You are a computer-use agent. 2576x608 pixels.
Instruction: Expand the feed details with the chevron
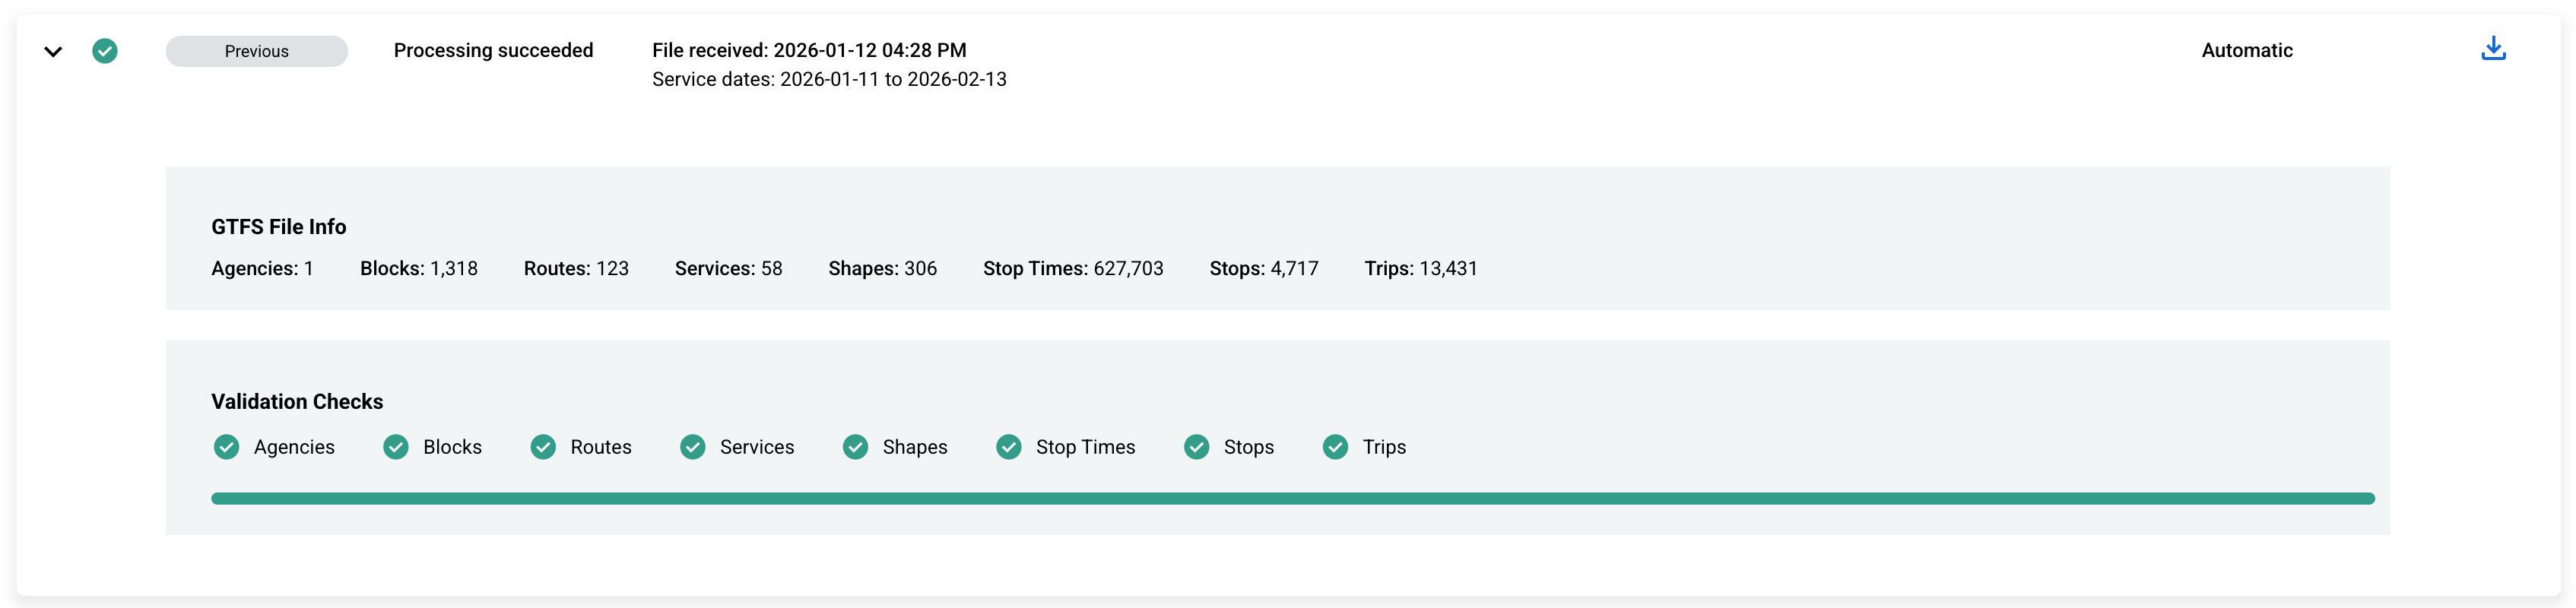55,51
